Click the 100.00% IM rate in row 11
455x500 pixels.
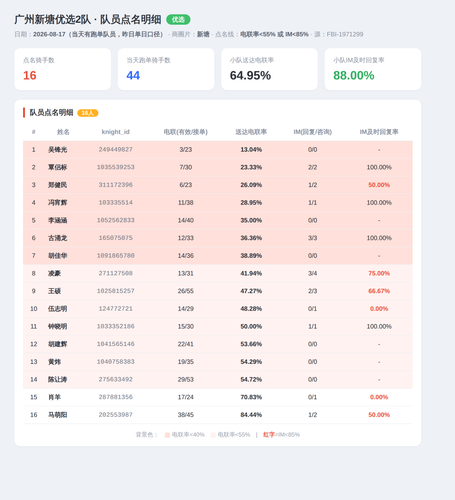(379, 326)
